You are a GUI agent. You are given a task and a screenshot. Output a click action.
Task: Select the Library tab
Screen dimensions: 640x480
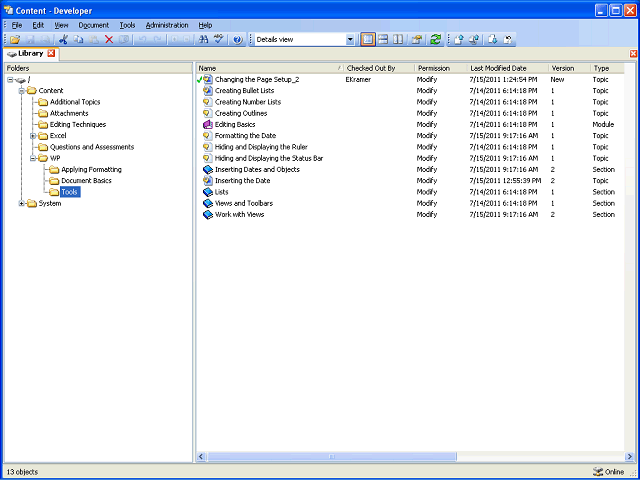[x=30, y=53]
